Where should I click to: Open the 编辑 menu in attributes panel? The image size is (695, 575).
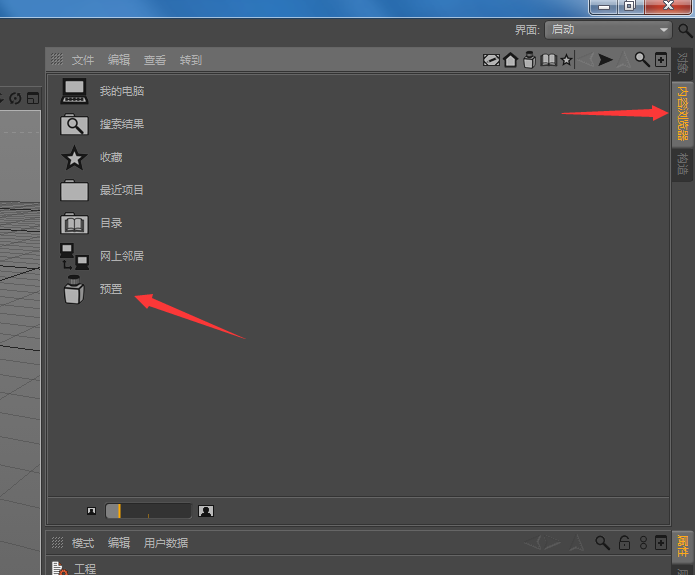point(119,543)
